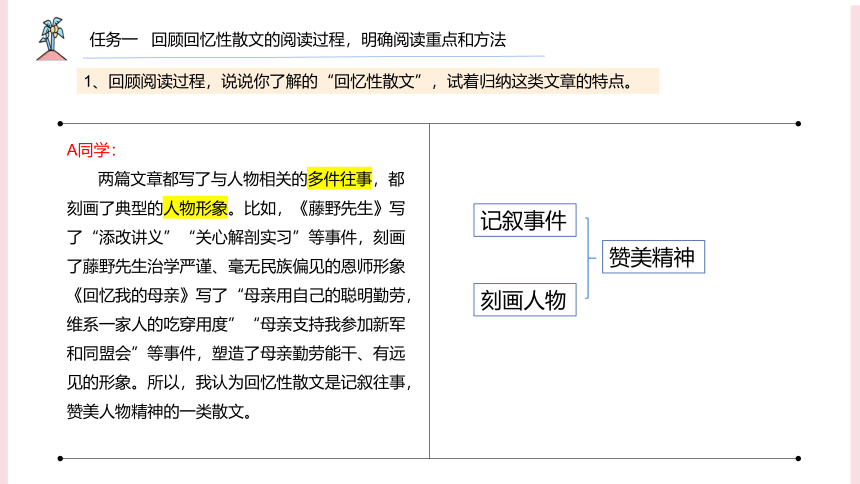
Task: Click the line starting "和同盟会"
Action: coord(236,353)
